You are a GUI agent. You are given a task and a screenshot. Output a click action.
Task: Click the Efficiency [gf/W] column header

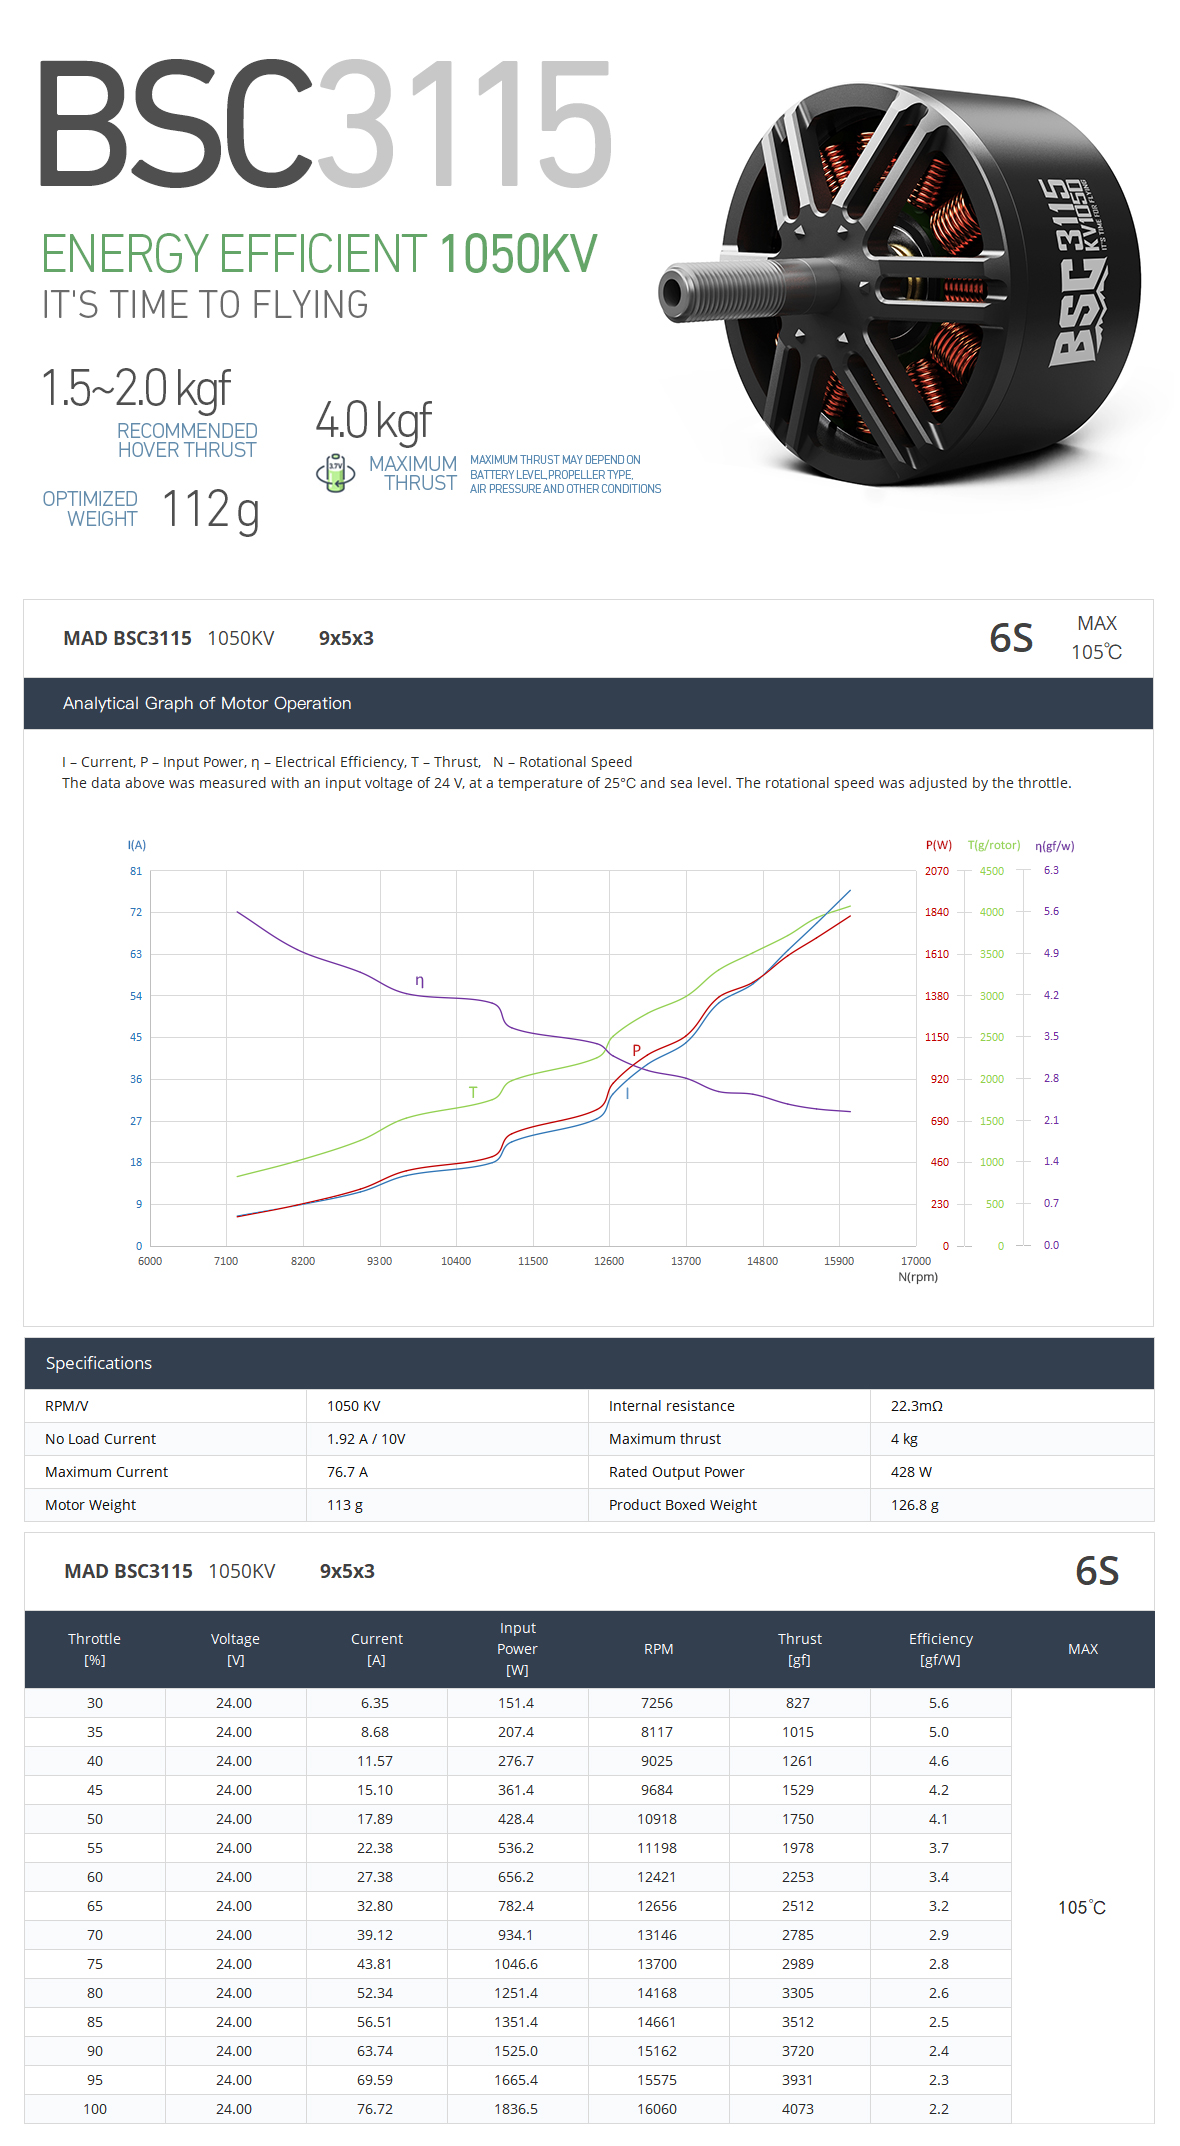click(x=940, y=1649)
